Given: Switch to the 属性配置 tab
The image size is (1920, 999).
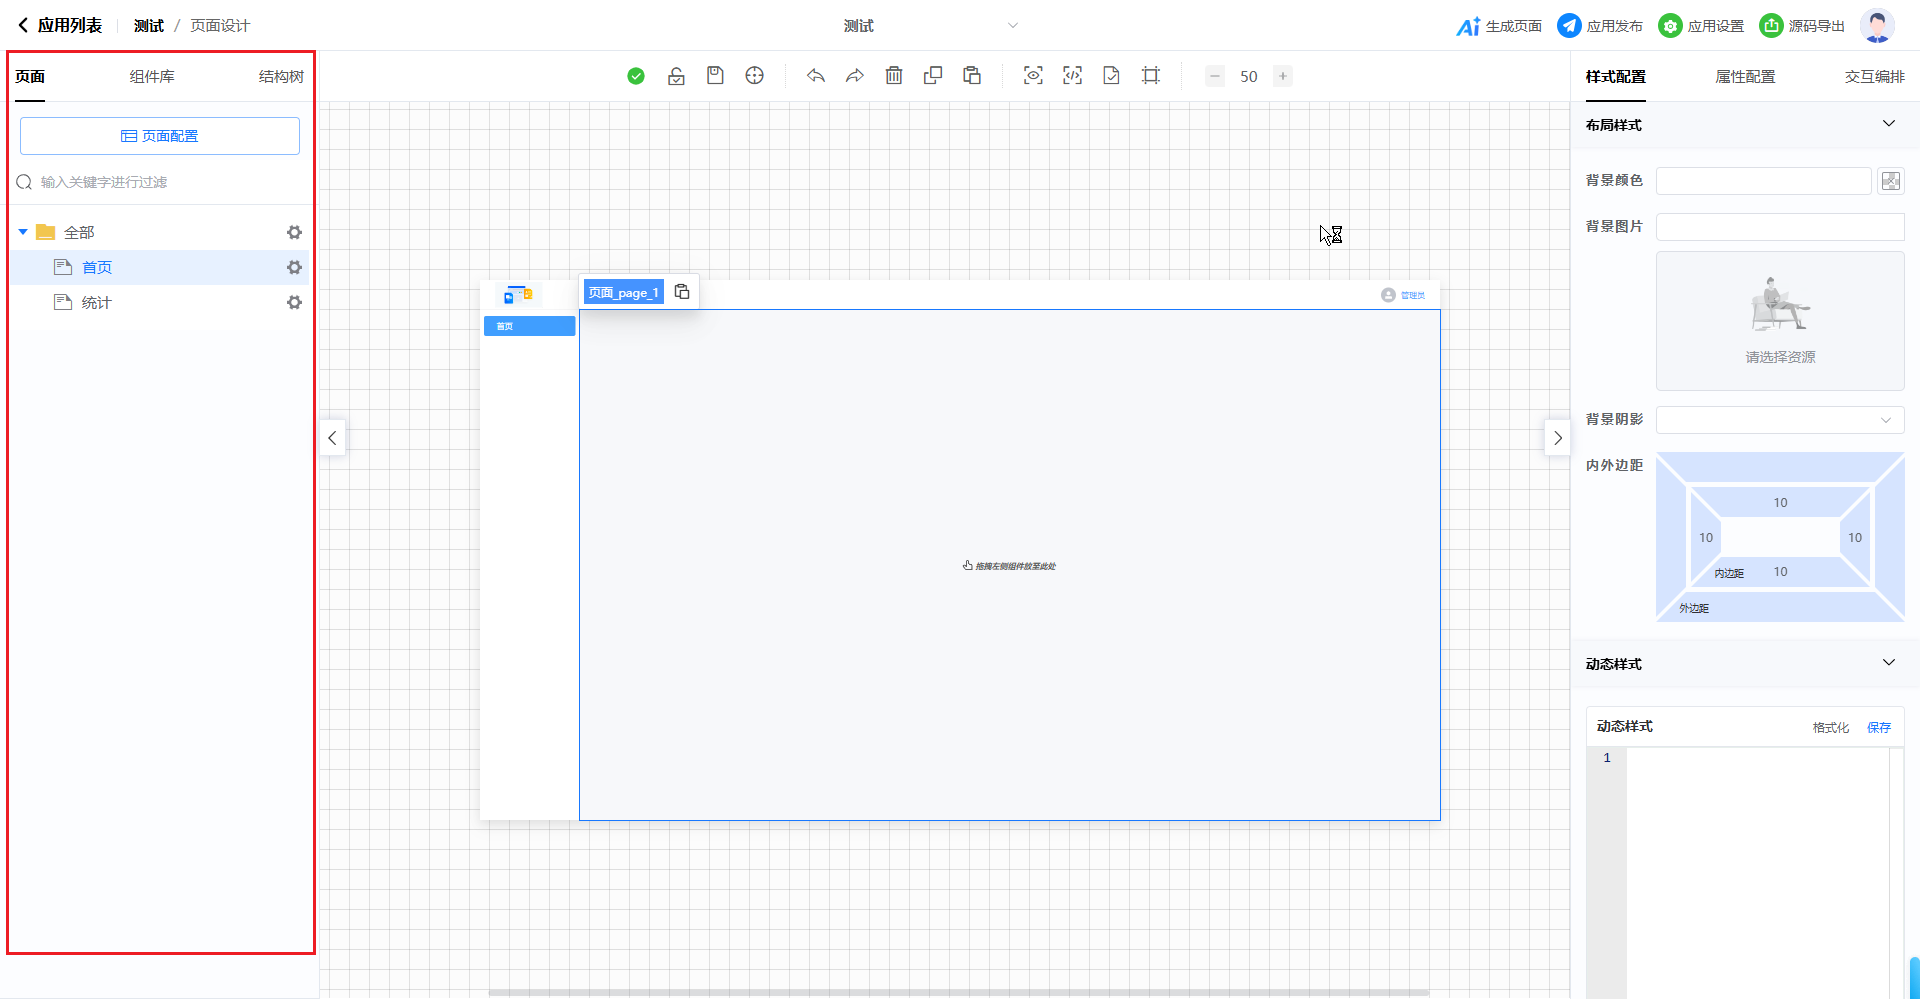Looking at the screenshot, I should click(1745, 77).
